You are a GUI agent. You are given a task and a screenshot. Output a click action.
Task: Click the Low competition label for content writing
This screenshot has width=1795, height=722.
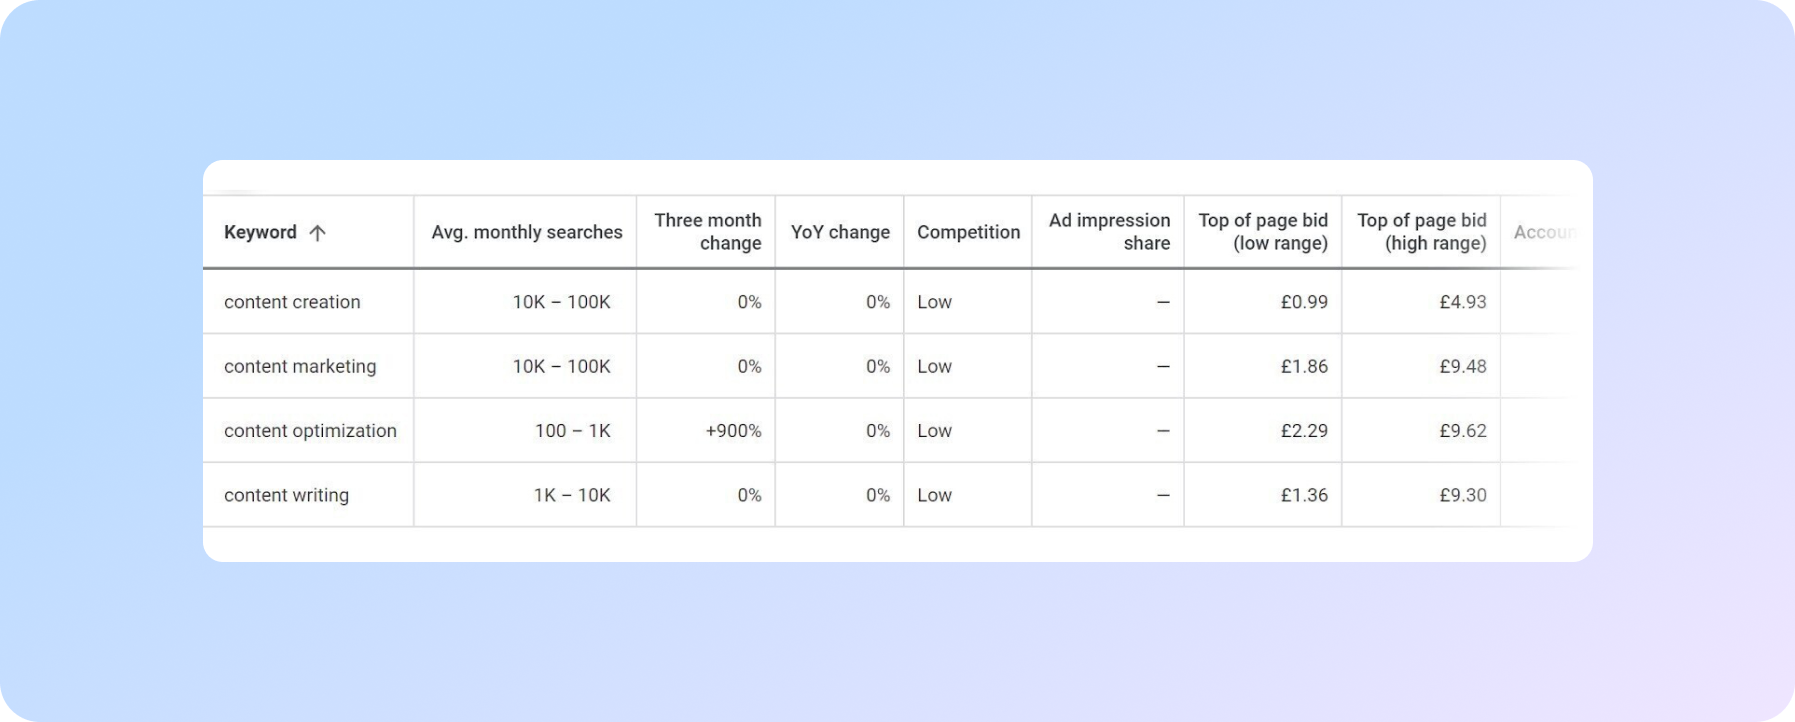point(934,494)
